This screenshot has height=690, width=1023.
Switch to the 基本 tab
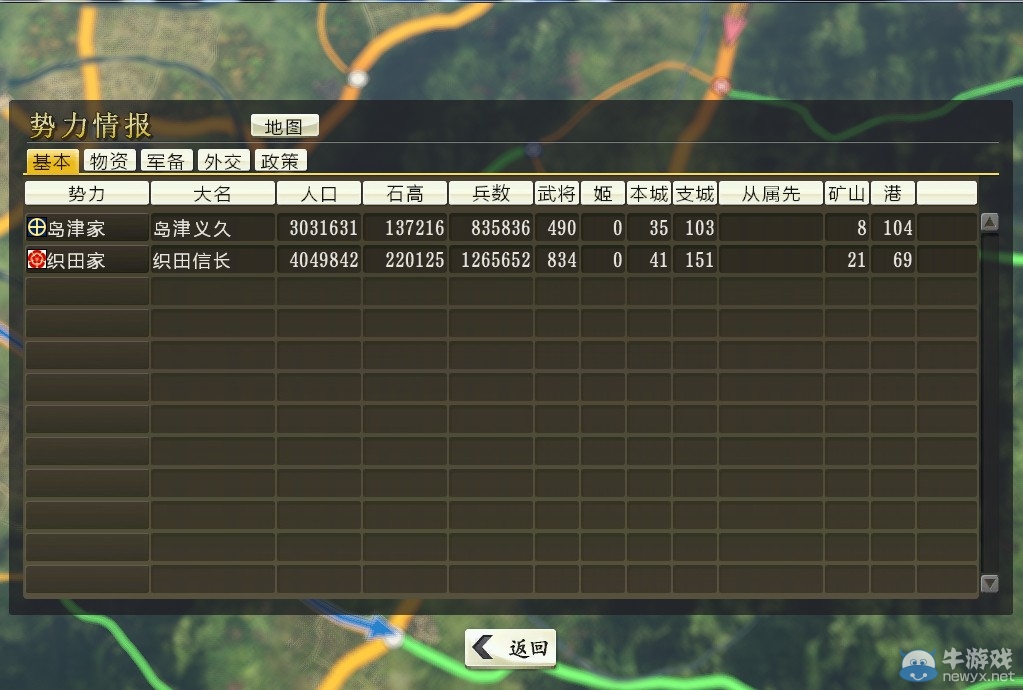point(52,161)
